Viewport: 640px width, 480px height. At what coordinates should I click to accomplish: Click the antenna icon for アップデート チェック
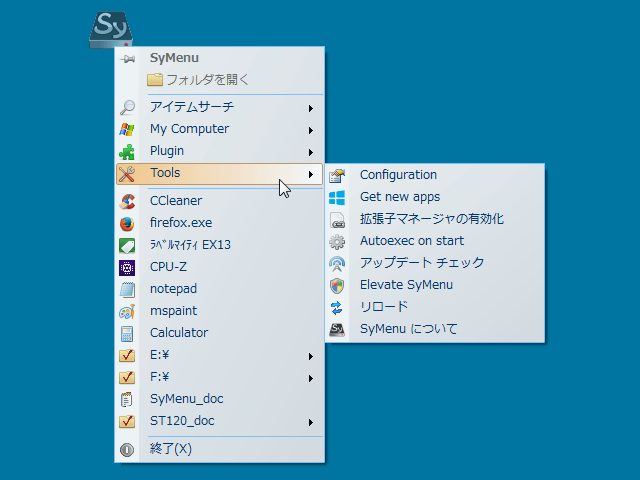(337, 264)
